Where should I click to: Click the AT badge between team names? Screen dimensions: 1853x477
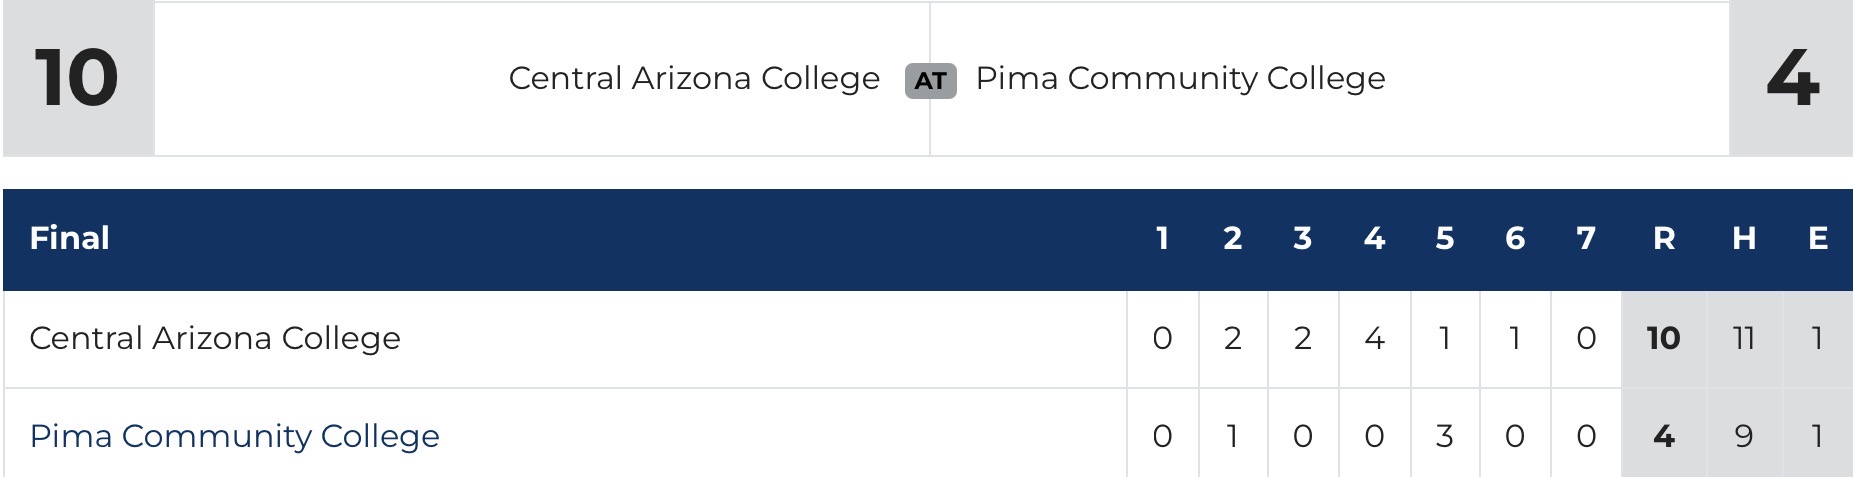[930, 80]
